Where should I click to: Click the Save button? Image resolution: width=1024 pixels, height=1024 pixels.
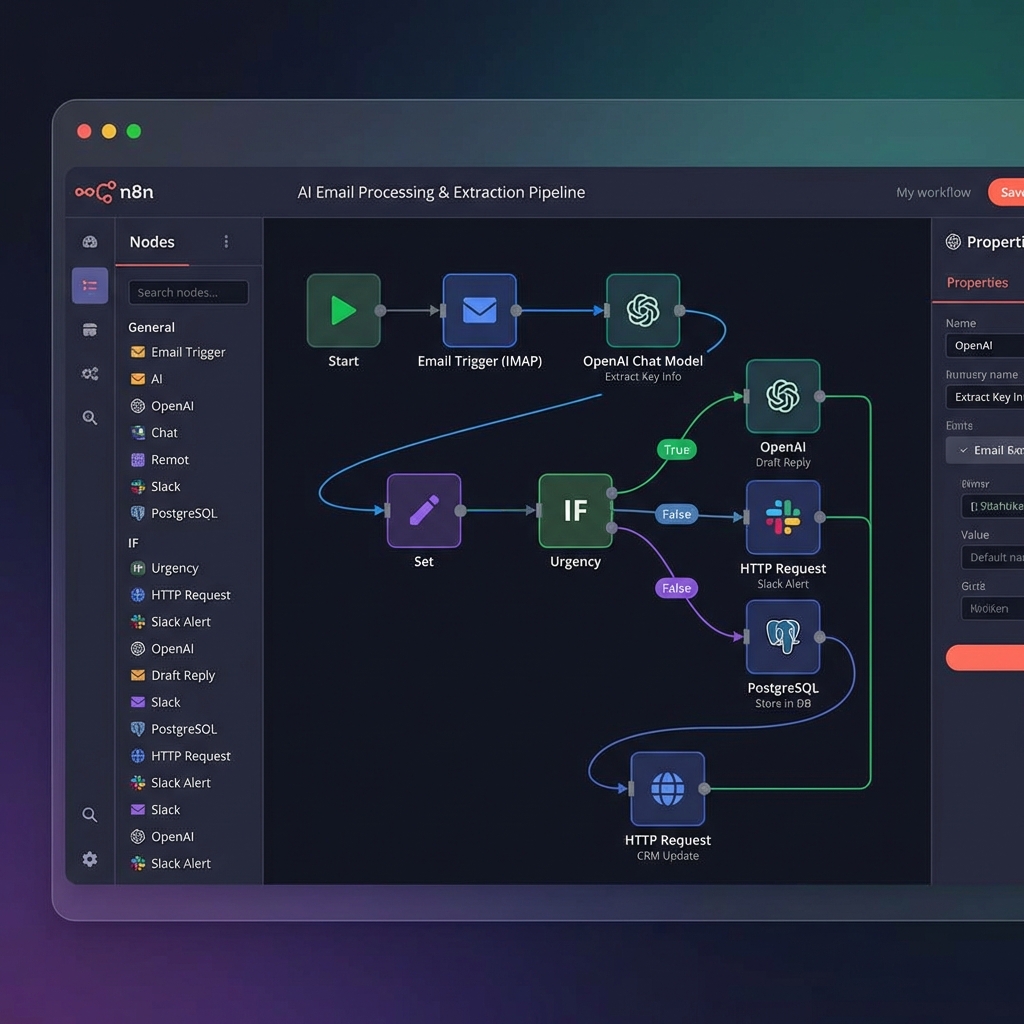click(1006, 192)
